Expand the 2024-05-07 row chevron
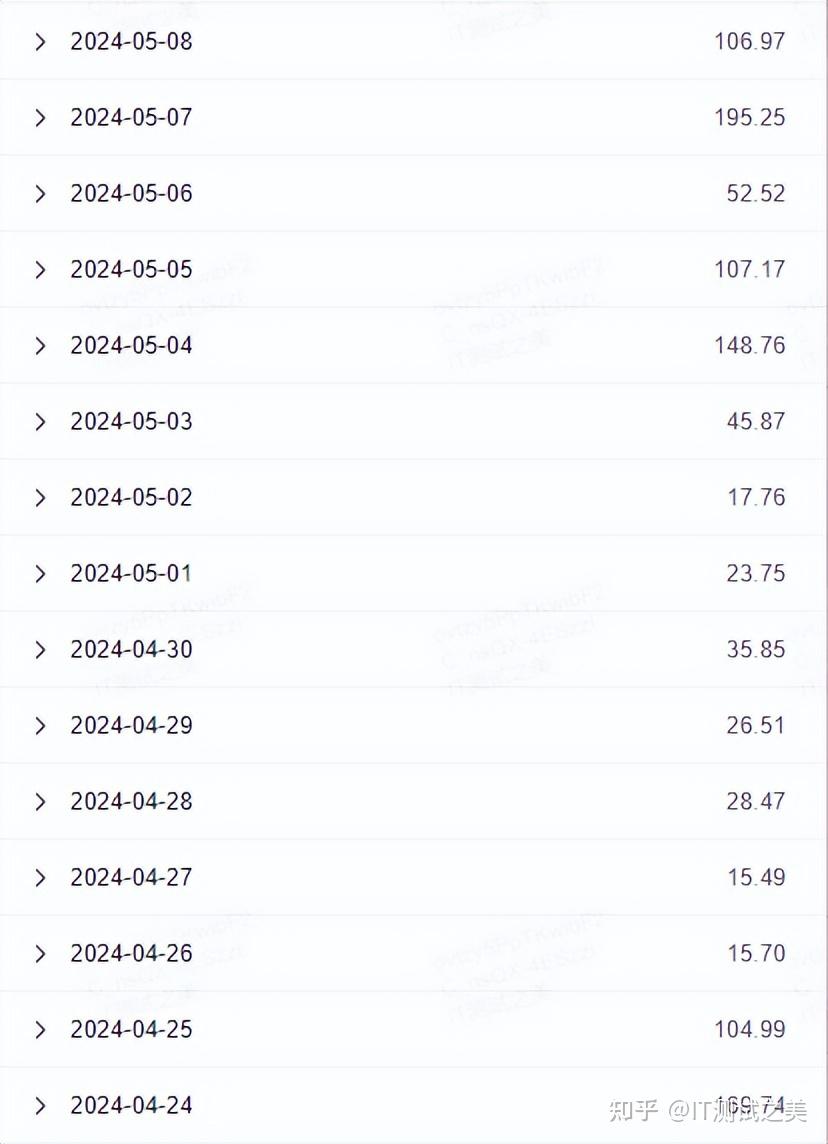Image resolution: width=828 pixels, height=1144 pixels. pos(40,117)
